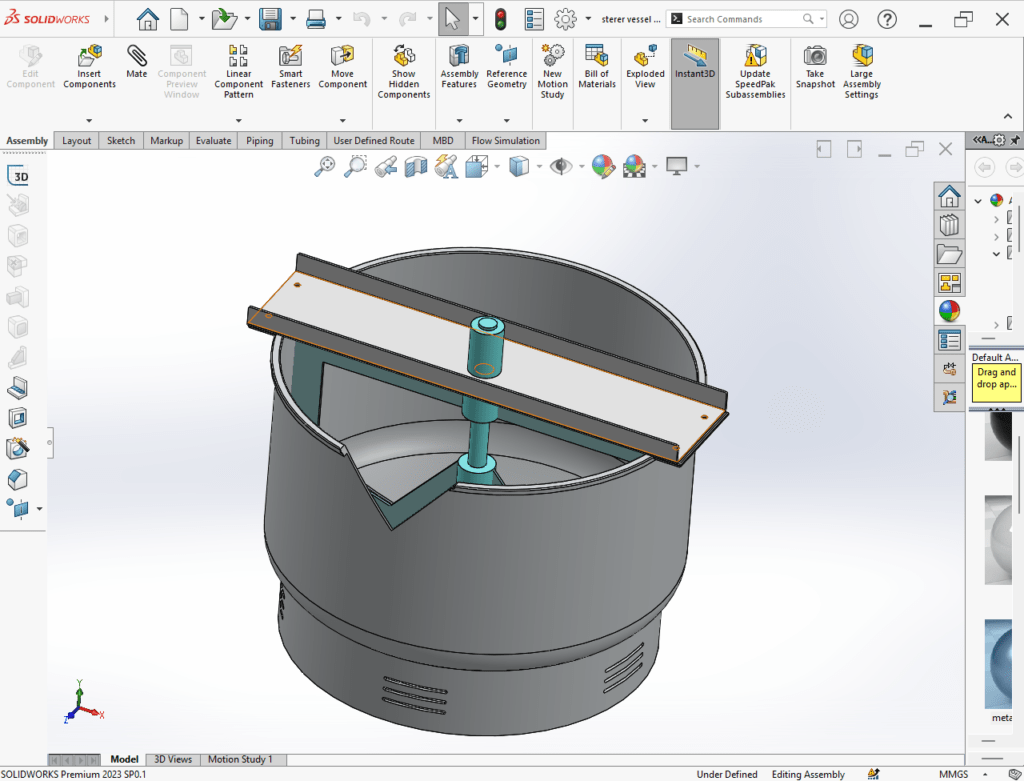Open the Motion Study 1 tab
The image size is (1024, 781).
click(240, 760)
